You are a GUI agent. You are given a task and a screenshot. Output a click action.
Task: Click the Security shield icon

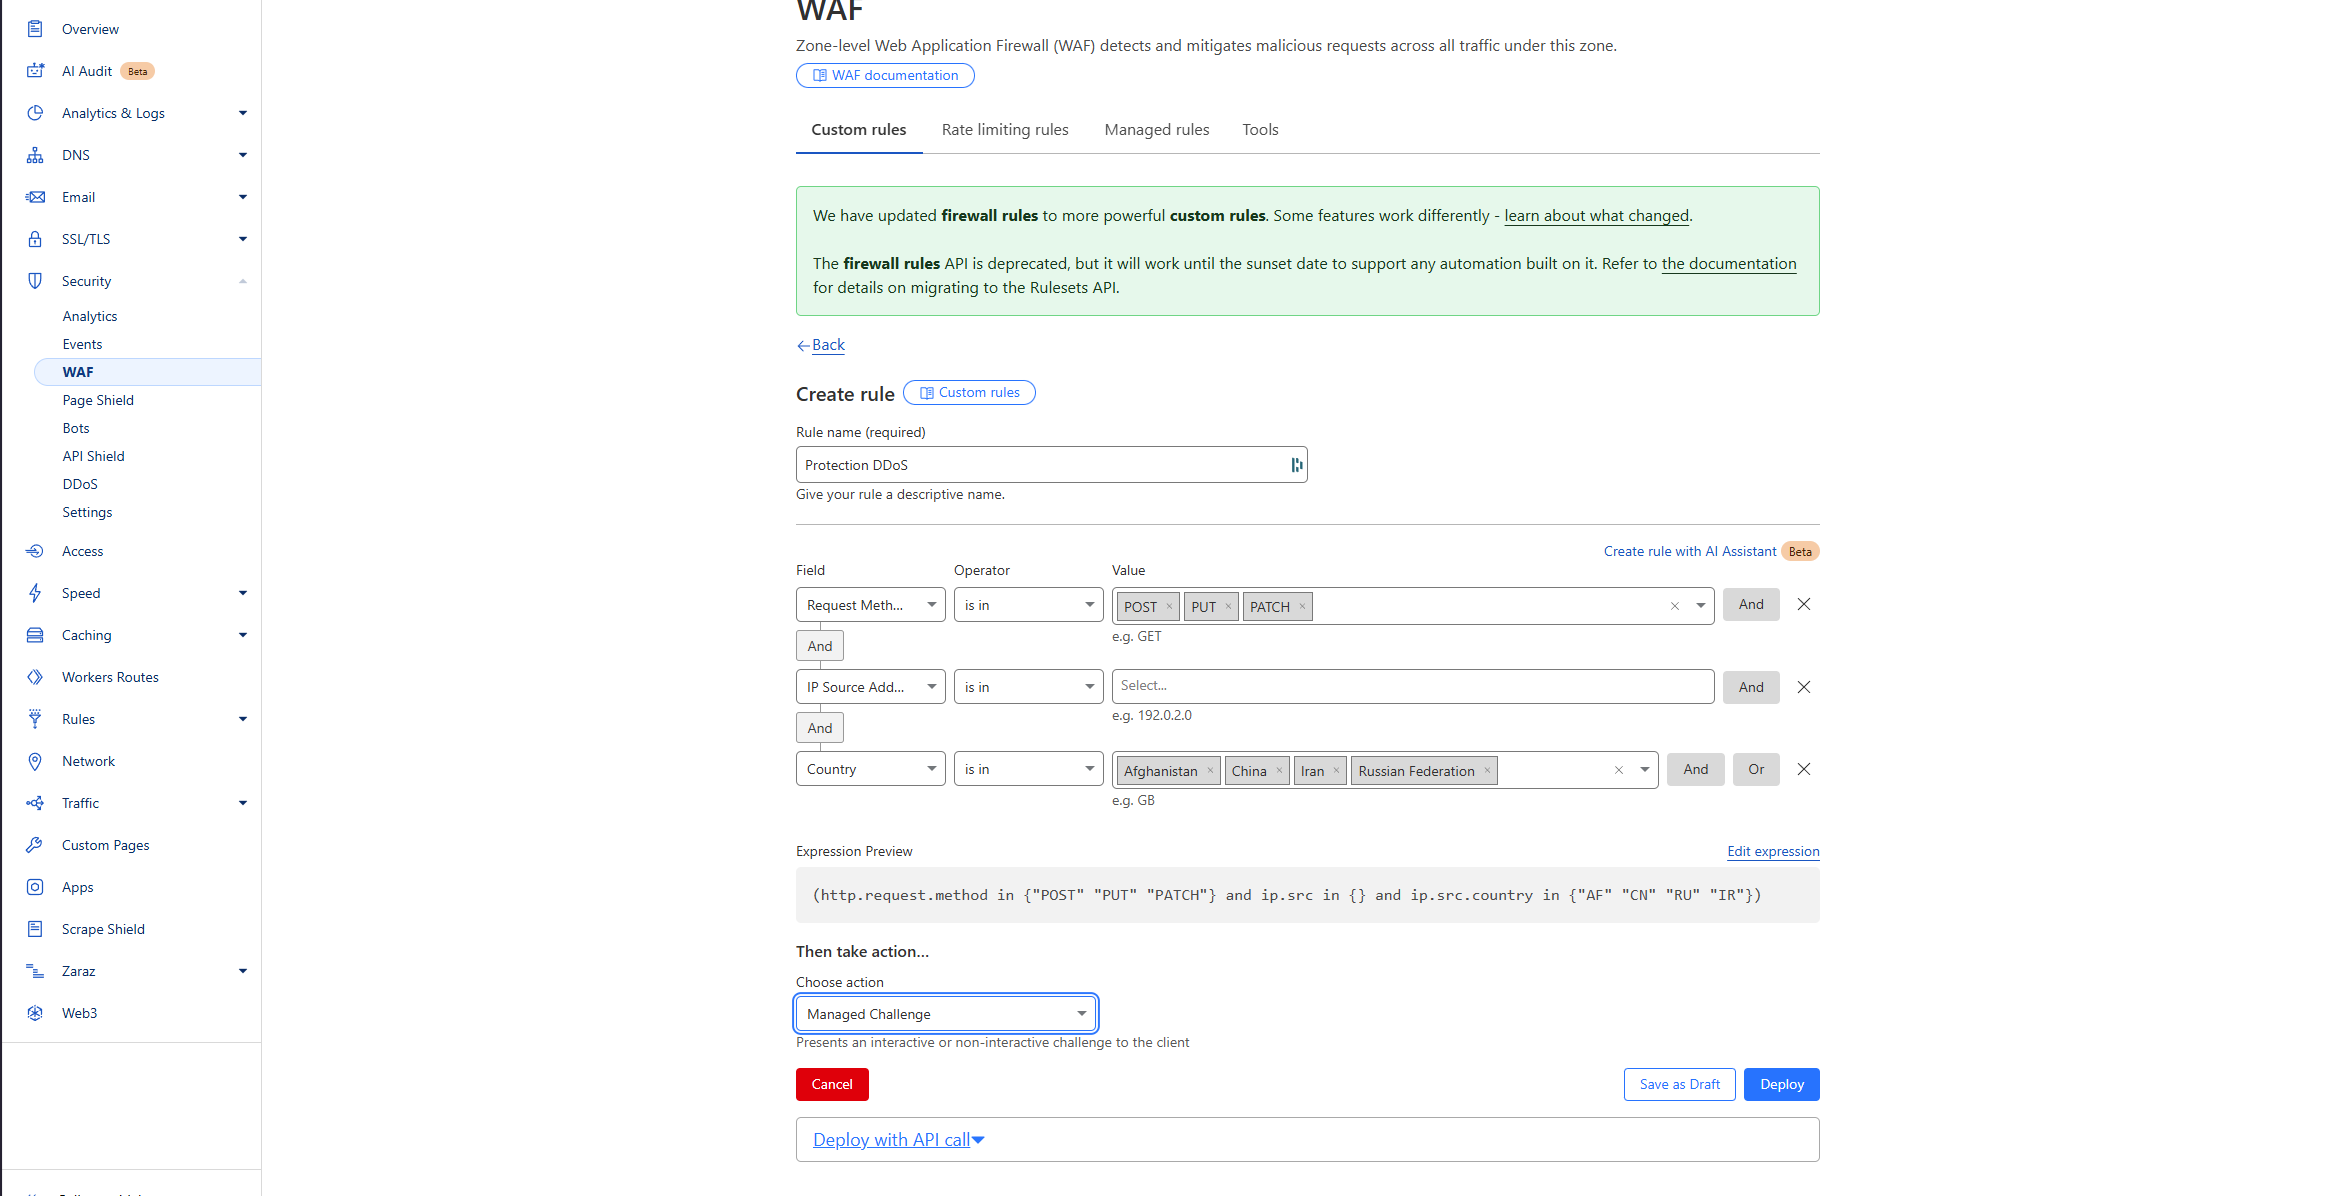pos(35,281)
